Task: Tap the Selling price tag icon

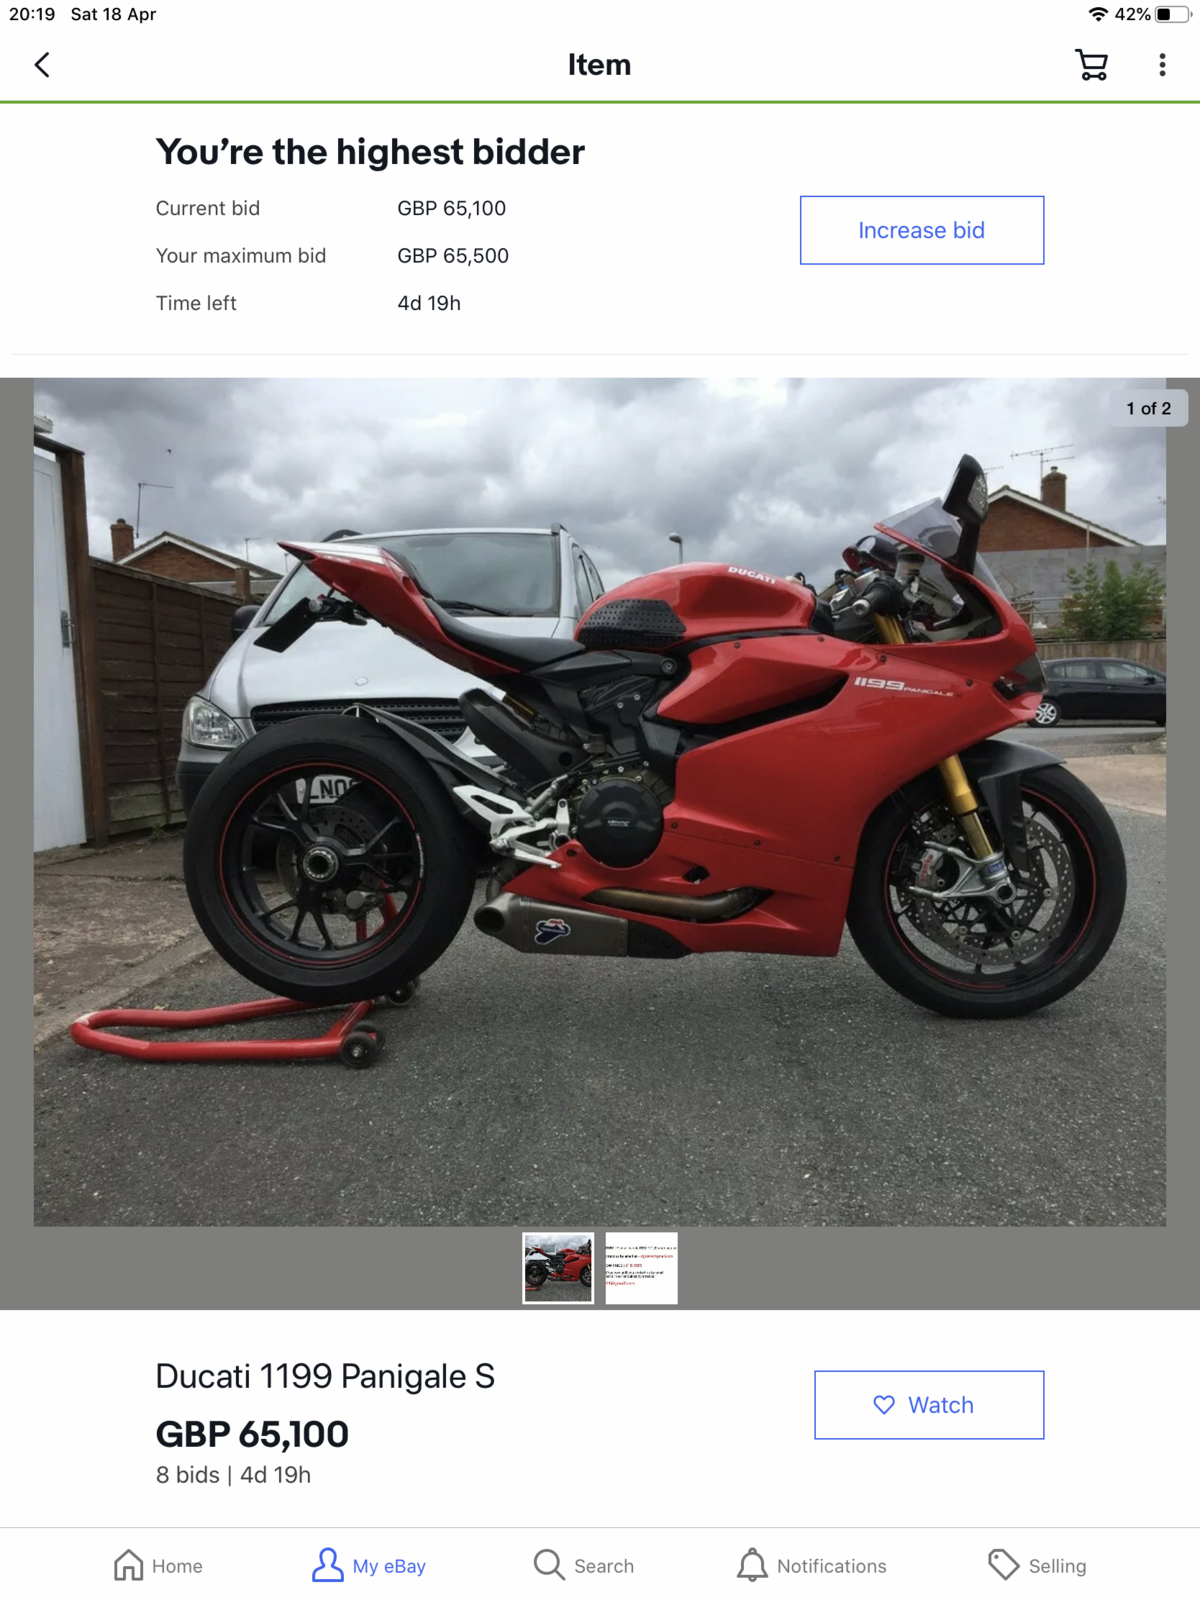Action: pos(1003,1565)
